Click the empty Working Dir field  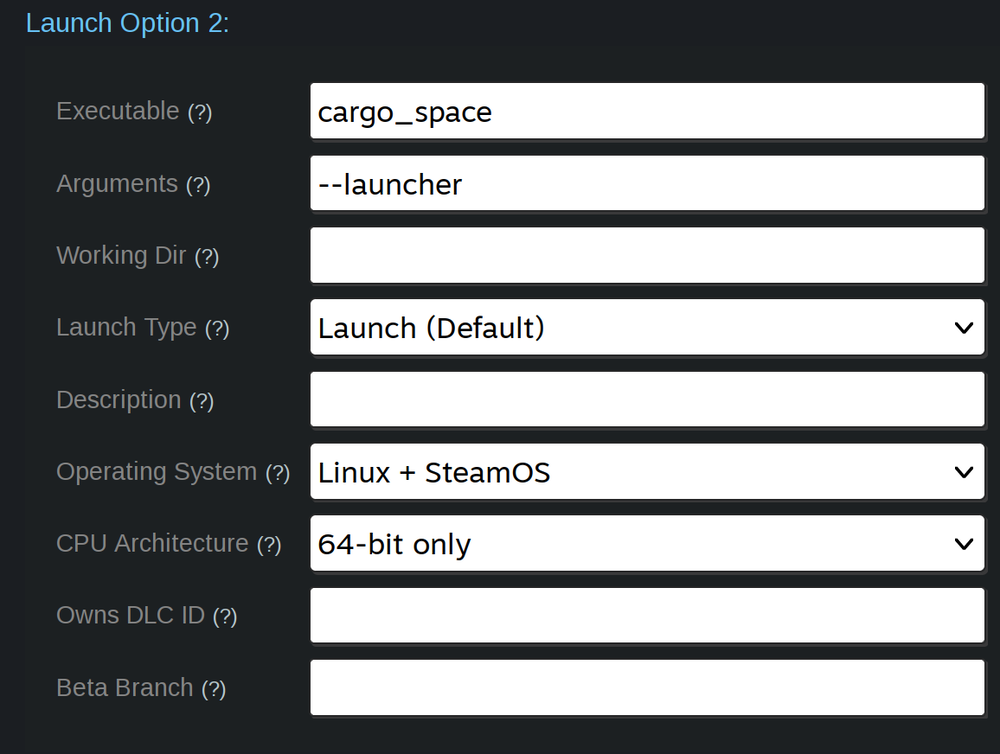coord(648,255)
